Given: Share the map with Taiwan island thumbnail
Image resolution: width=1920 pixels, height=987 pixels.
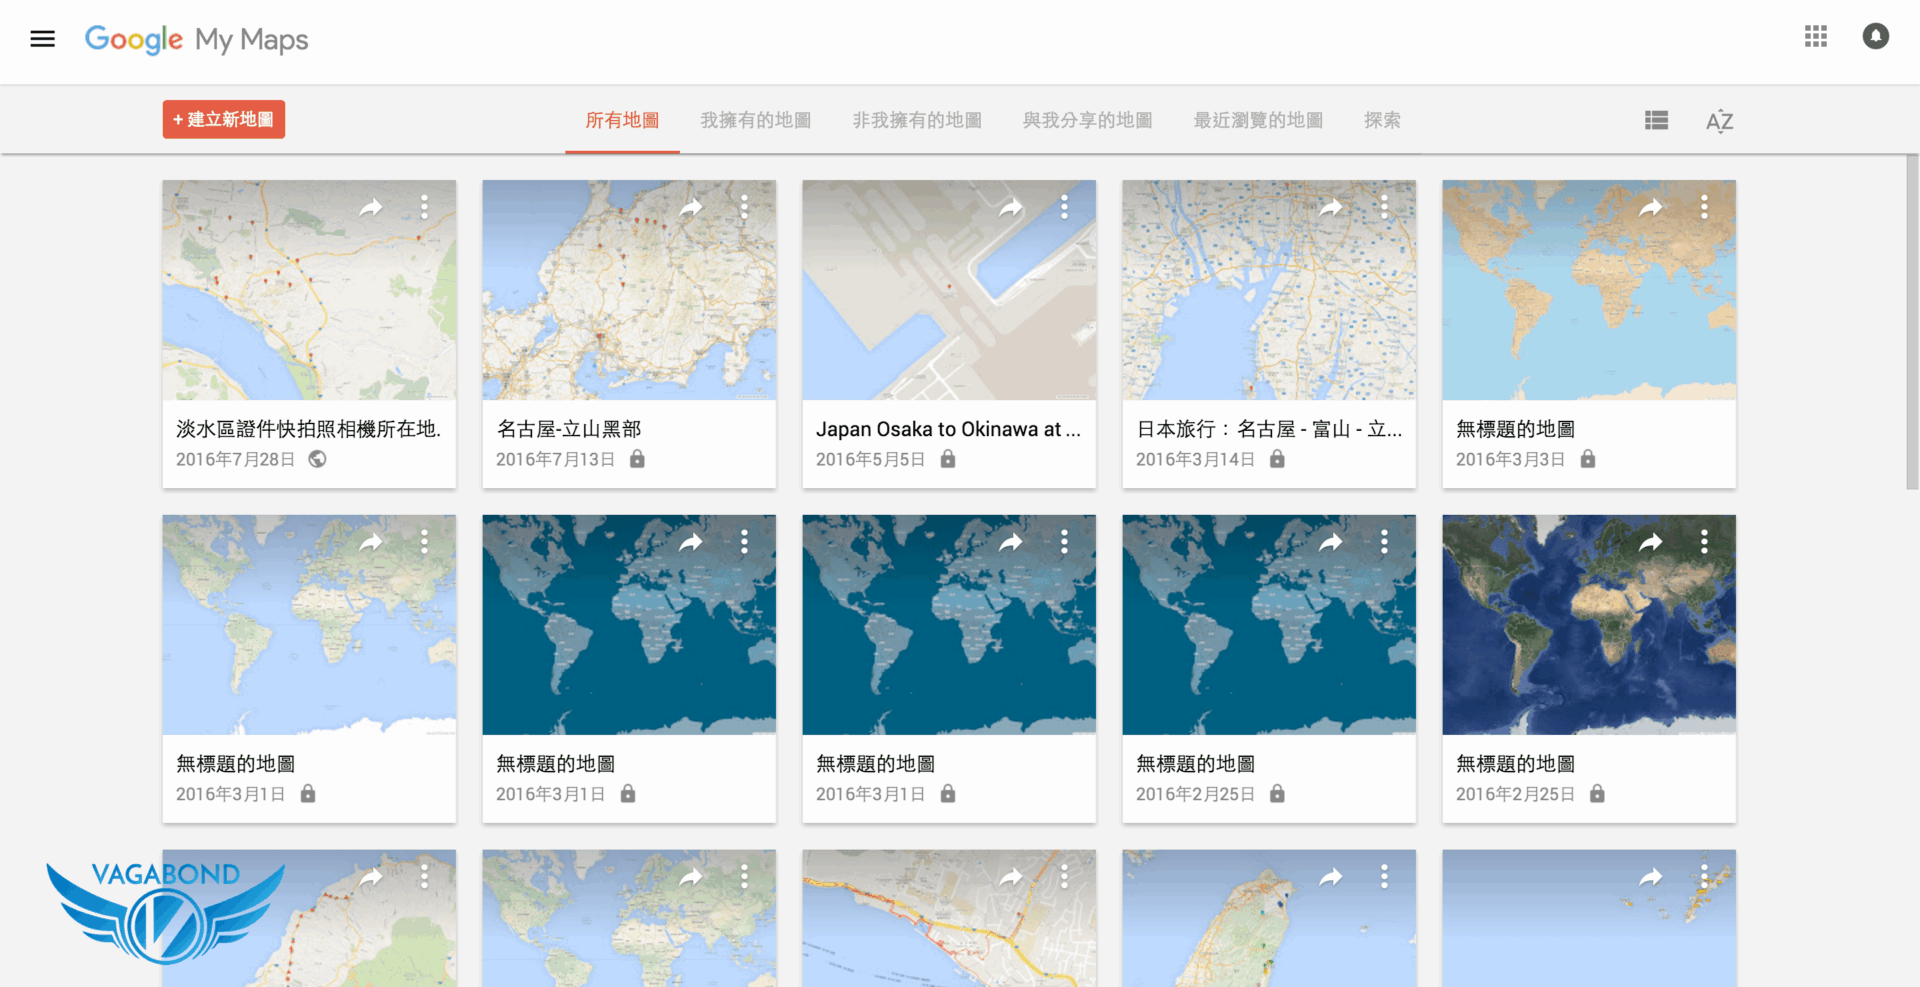Looking at the screenshot, I should pos(1331,877).
